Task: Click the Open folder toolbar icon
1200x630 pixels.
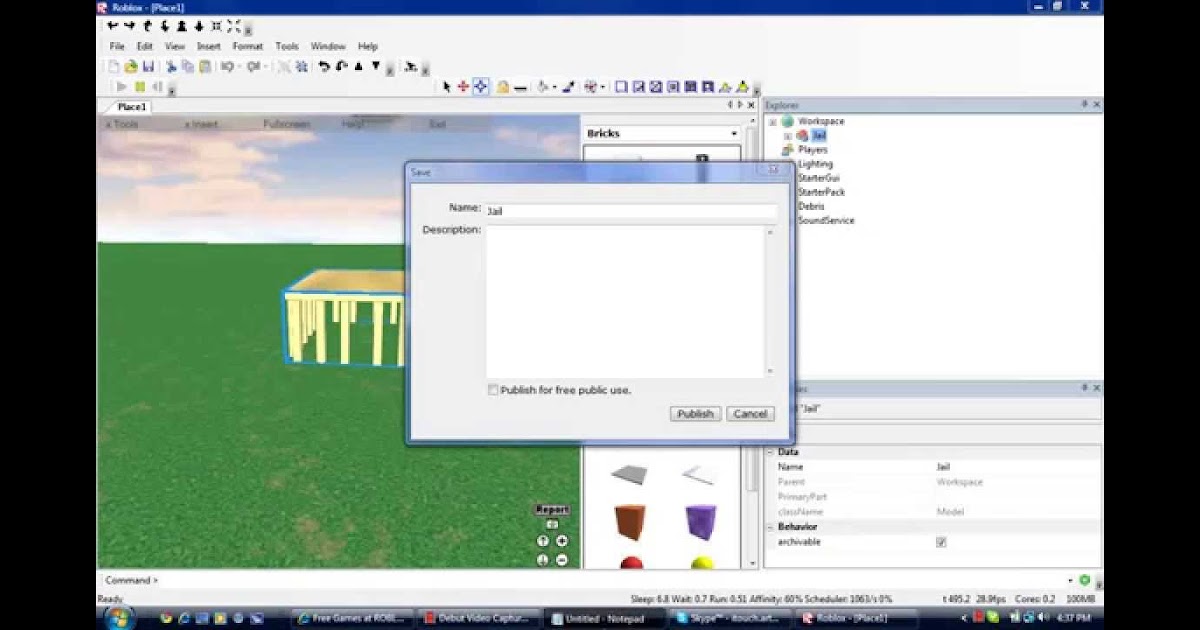Action: [x=130, y=66]
